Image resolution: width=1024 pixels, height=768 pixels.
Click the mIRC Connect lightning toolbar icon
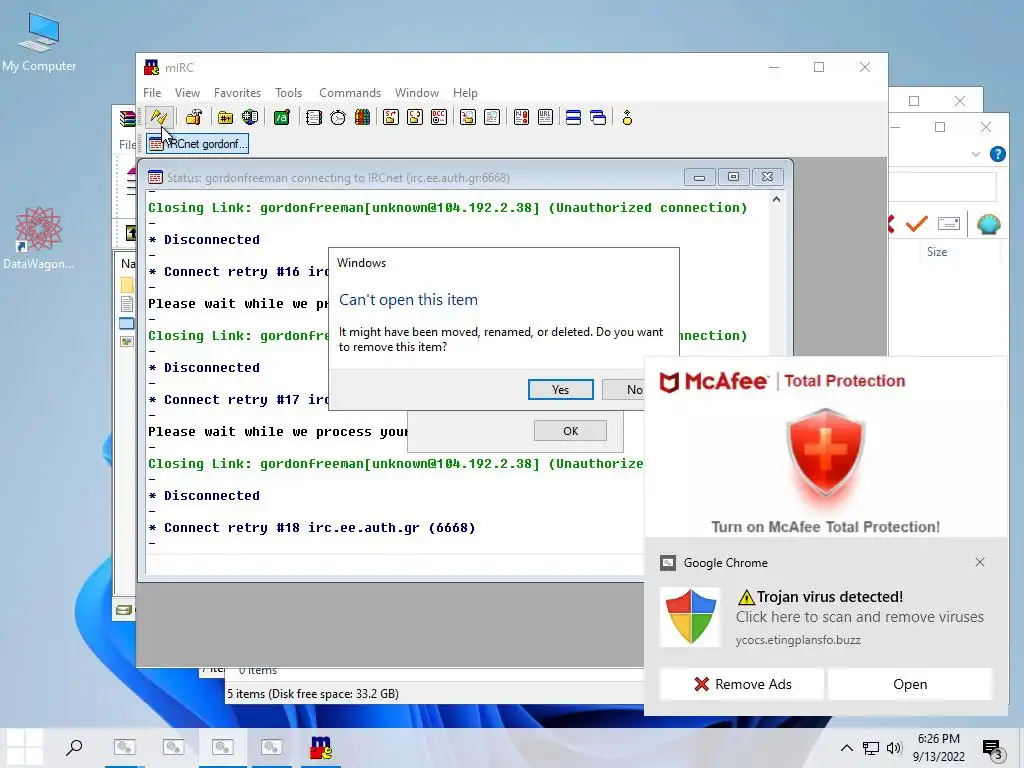click(x=159, y=118)
